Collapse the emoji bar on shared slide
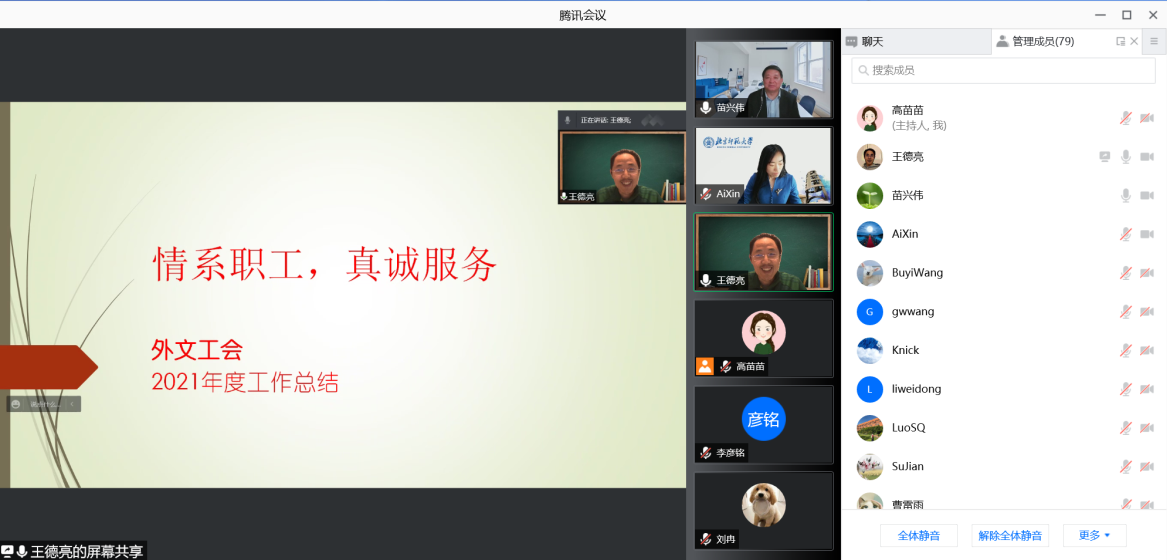The height and width of the screenshot is (560, 1167). coord(72,405)
